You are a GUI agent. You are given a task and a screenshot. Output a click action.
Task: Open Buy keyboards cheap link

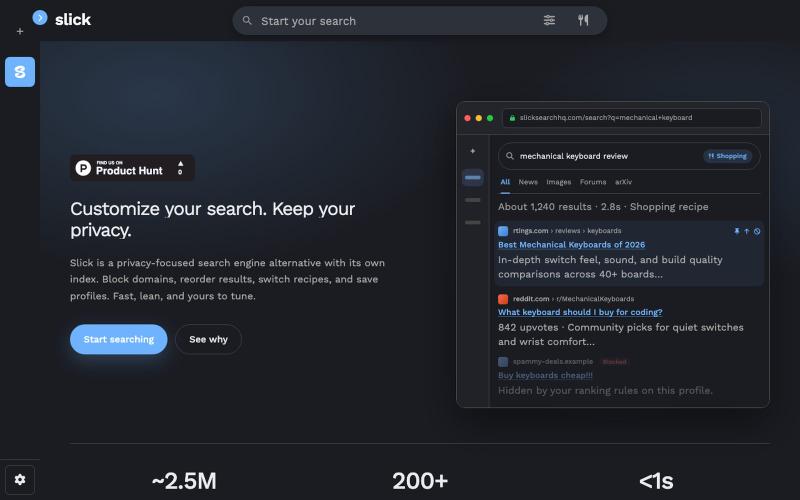[545, 376]
